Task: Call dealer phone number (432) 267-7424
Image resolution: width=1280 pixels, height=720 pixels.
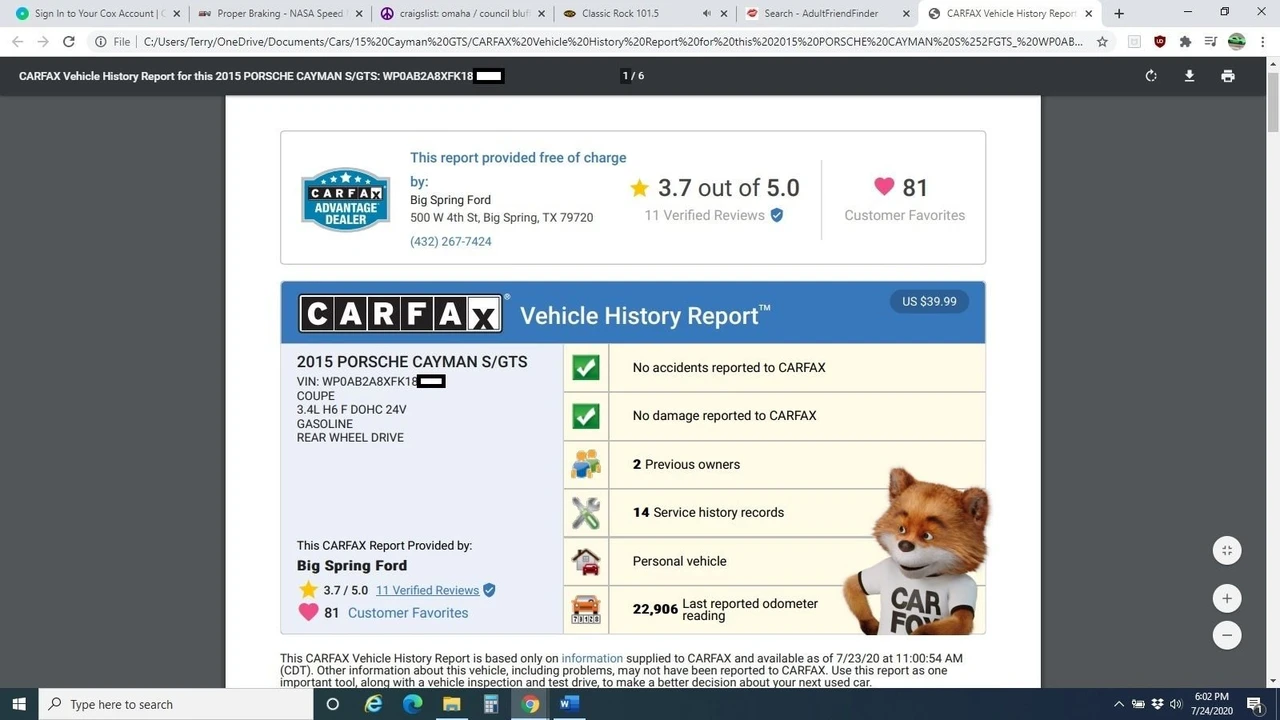Action: point(451,241)
